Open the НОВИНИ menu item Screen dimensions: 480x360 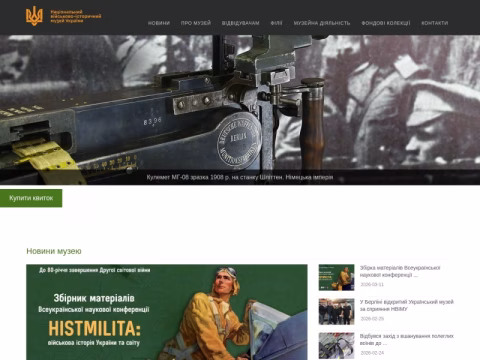(159, 23)
